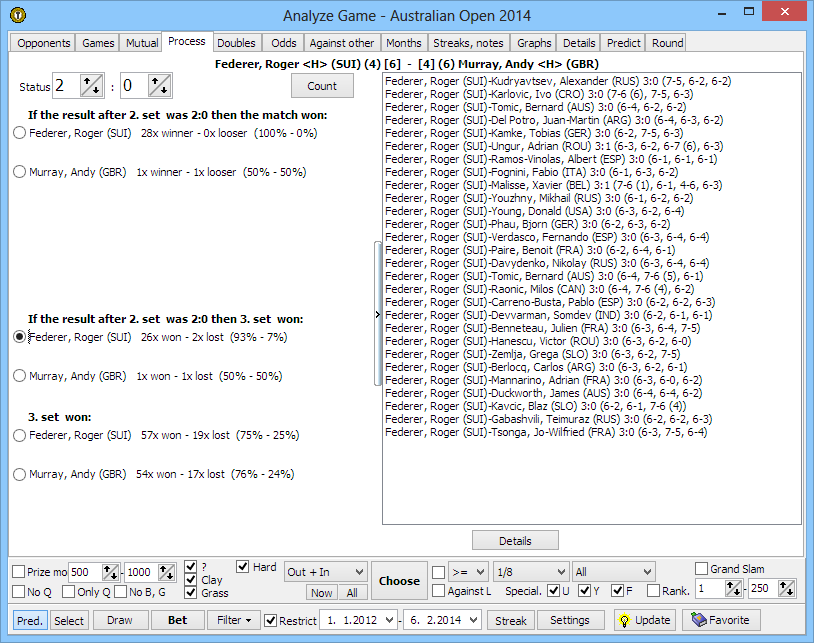Click the Now button
814x643 pixels.
321,592
